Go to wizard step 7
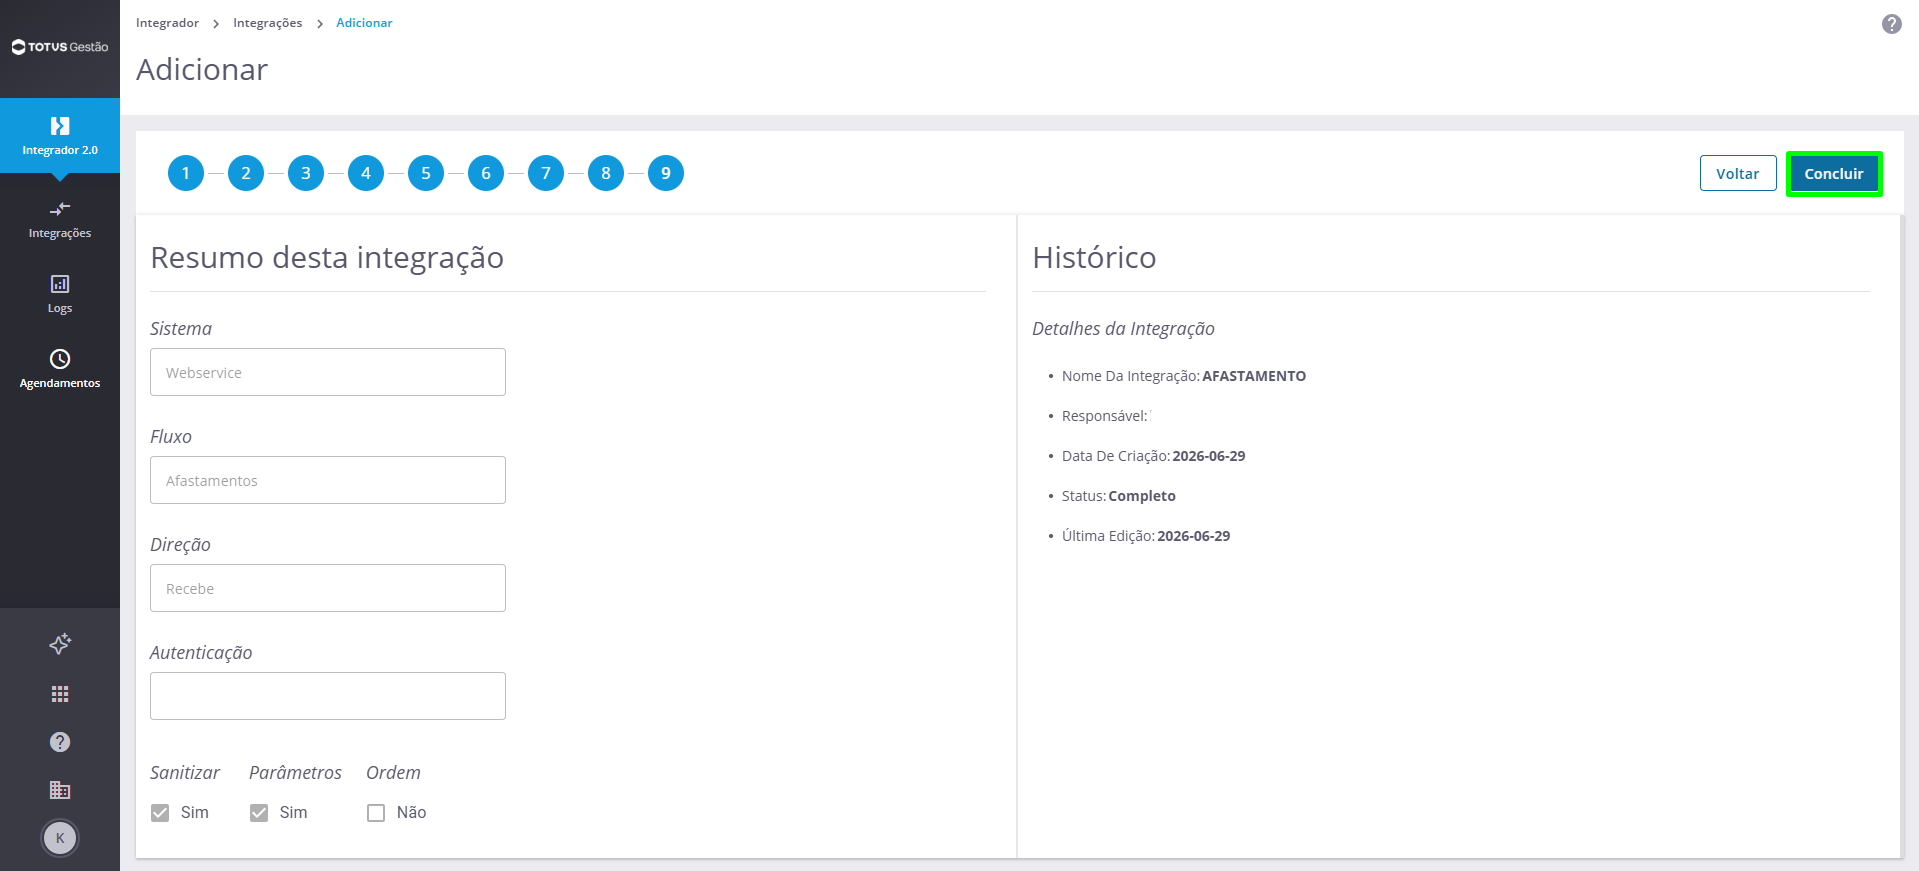Screen dimensions: 1919x871 tap(546, 173)
